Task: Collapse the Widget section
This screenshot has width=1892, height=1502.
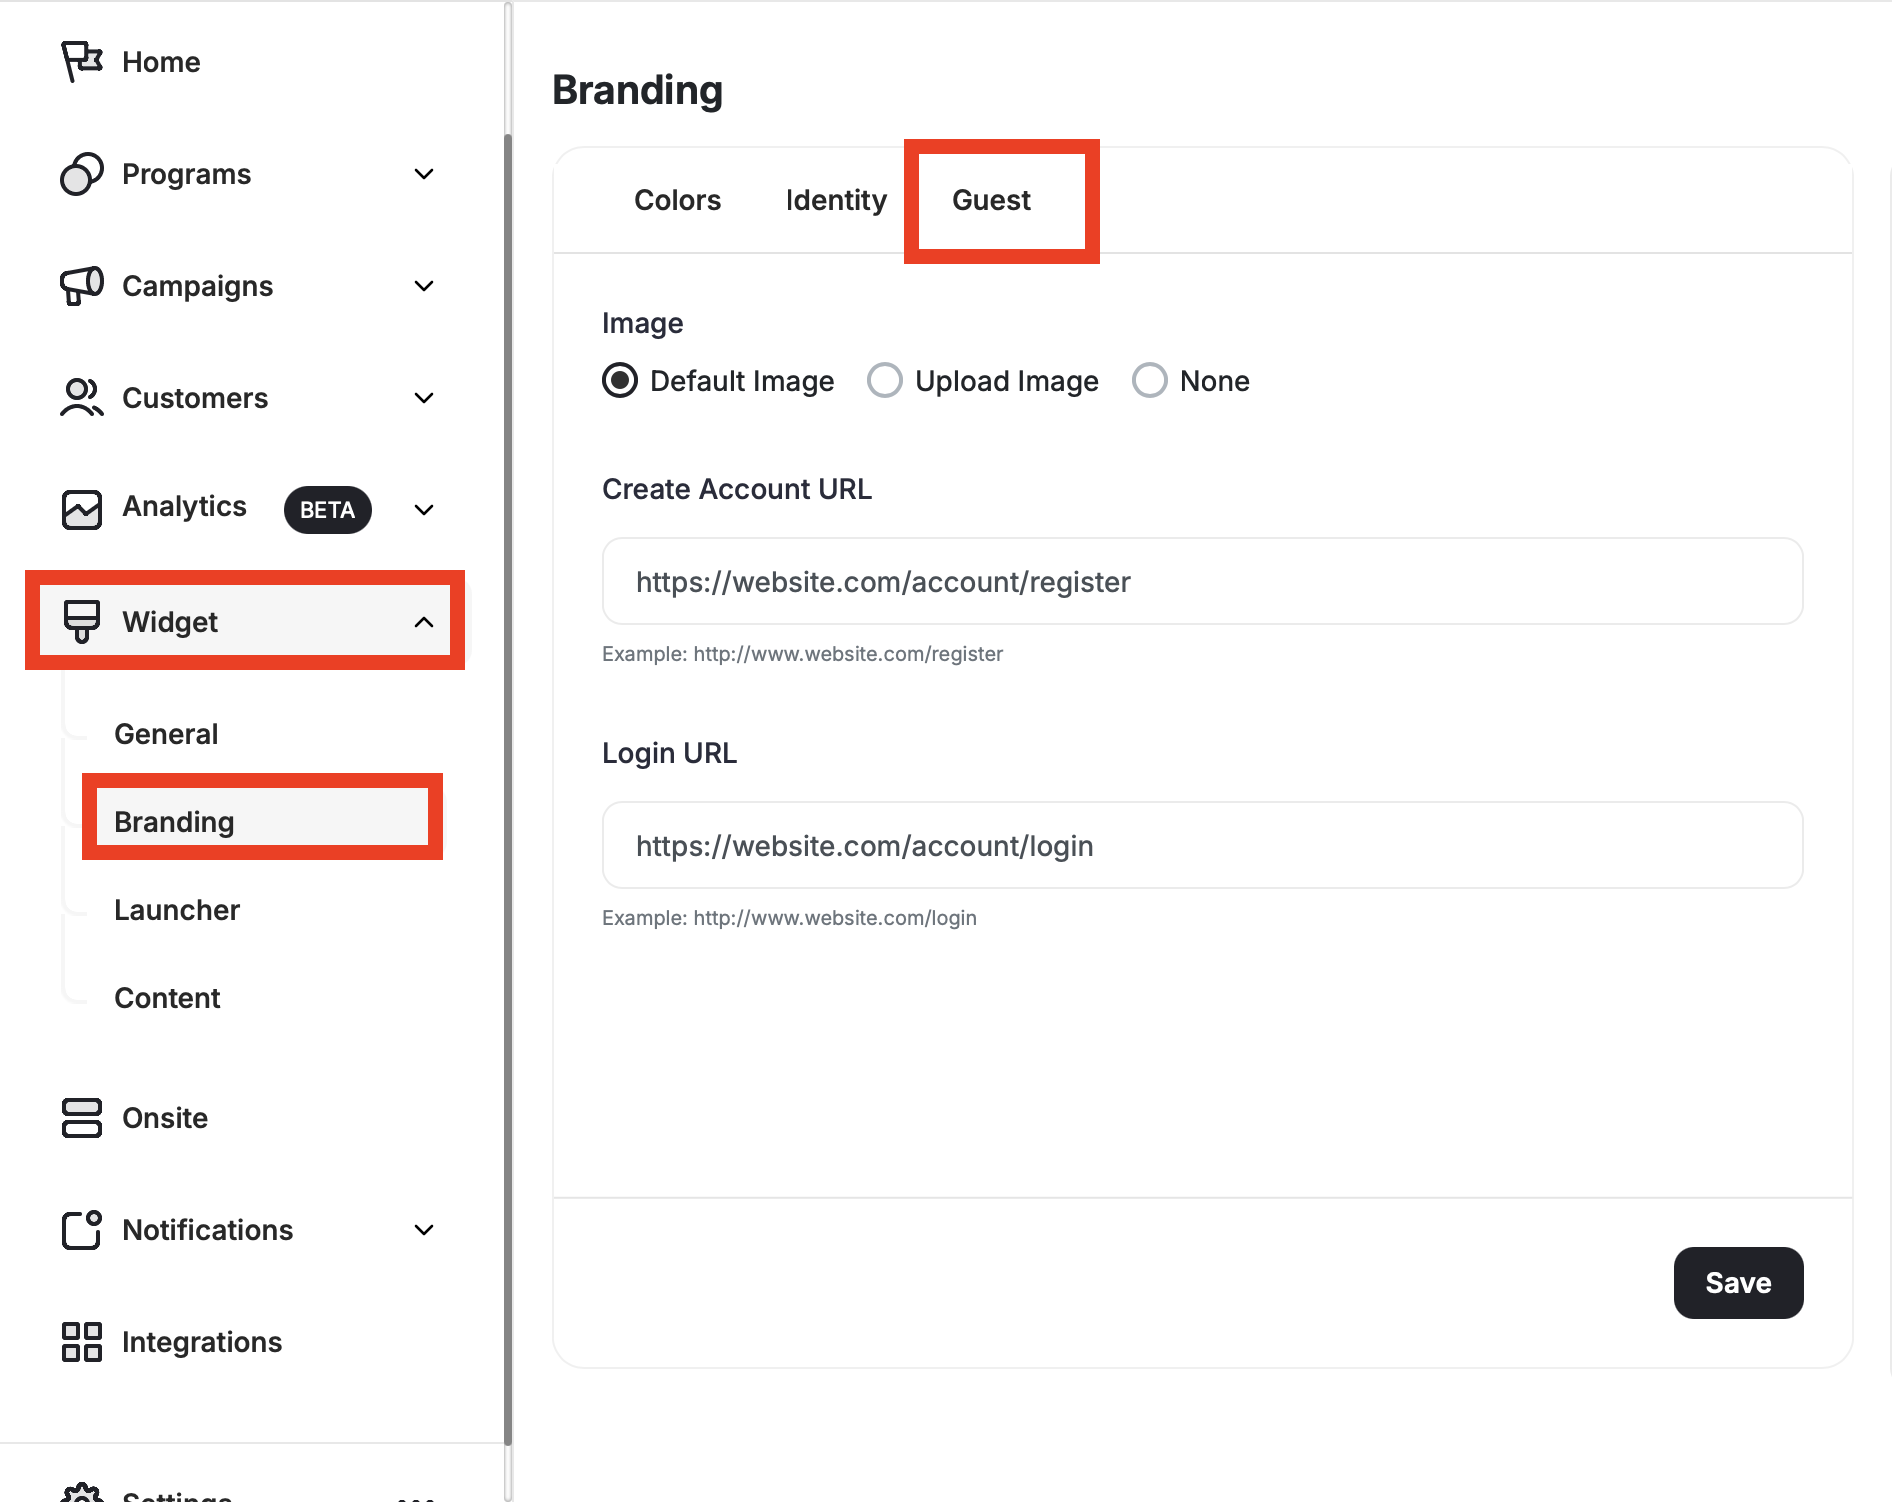Action: [x=423, y=620]
